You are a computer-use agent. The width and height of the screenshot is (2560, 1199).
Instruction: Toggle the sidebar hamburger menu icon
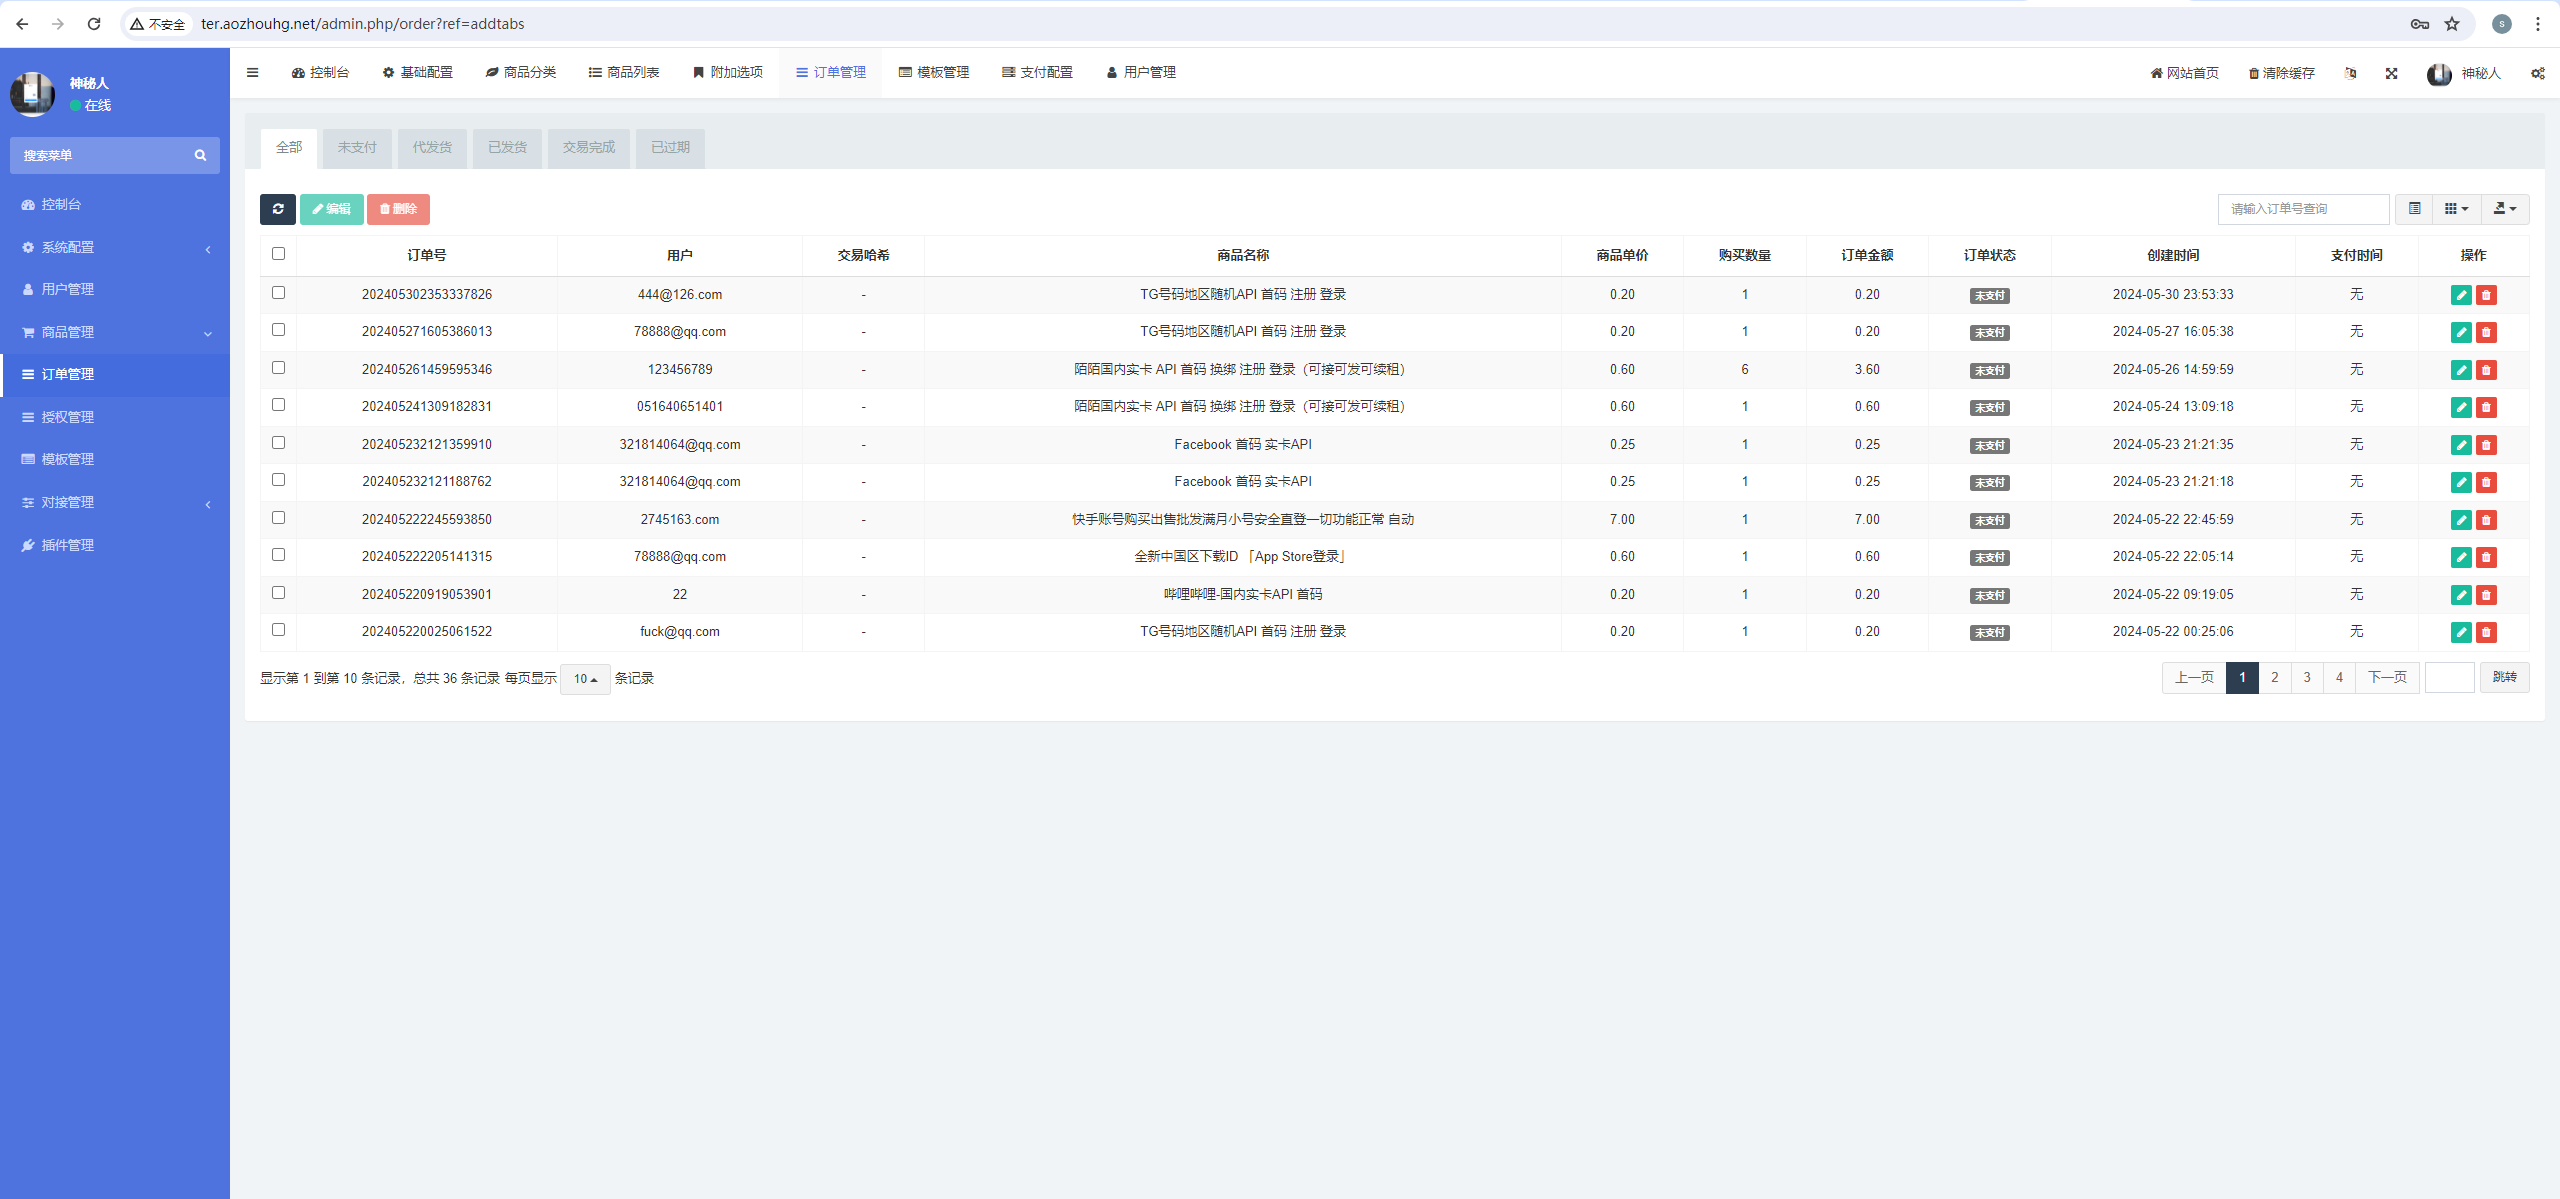pyautogui.click(x=253, y=72)
